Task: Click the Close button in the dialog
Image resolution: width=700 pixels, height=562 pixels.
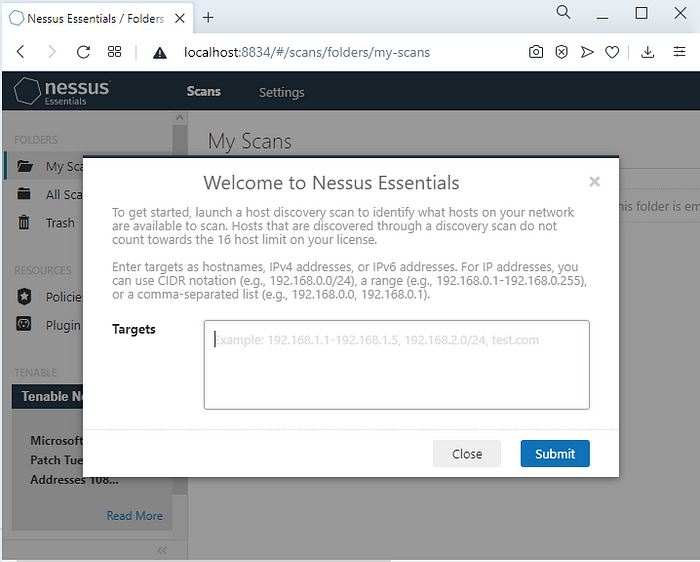Action: tap(467, 454)
